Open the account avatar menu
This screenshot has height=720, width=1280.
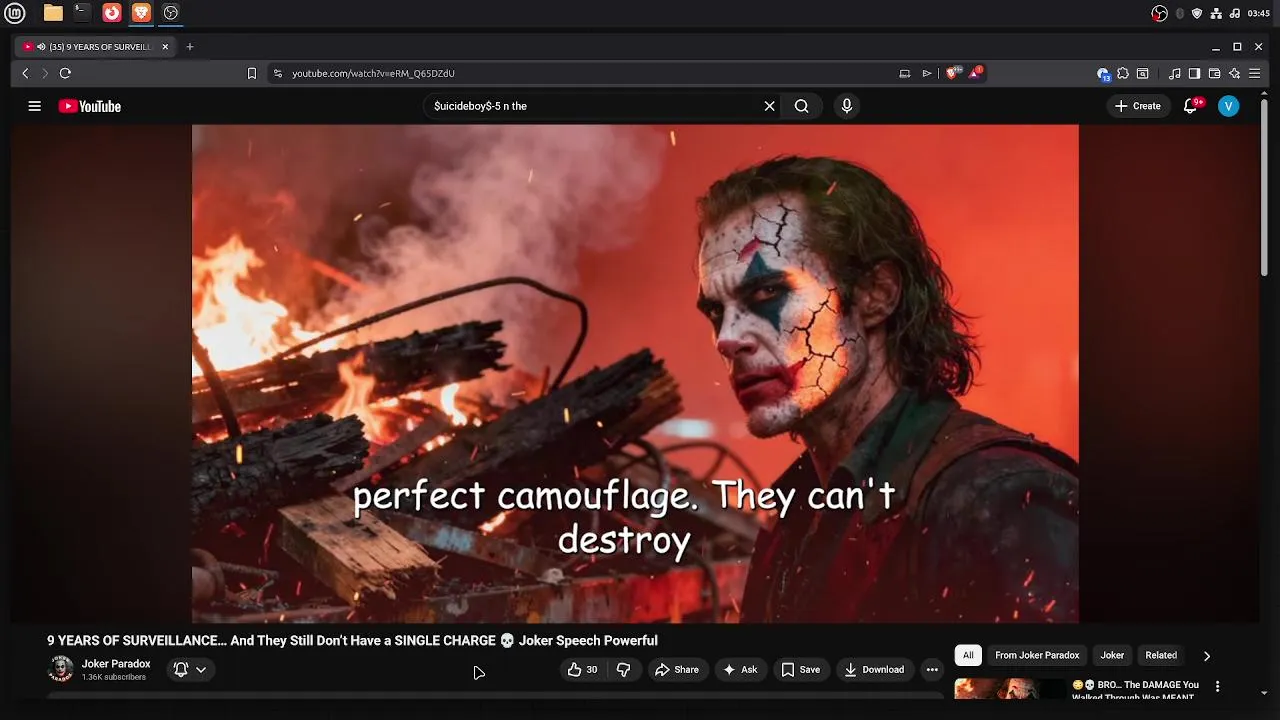click(1228, 106)
